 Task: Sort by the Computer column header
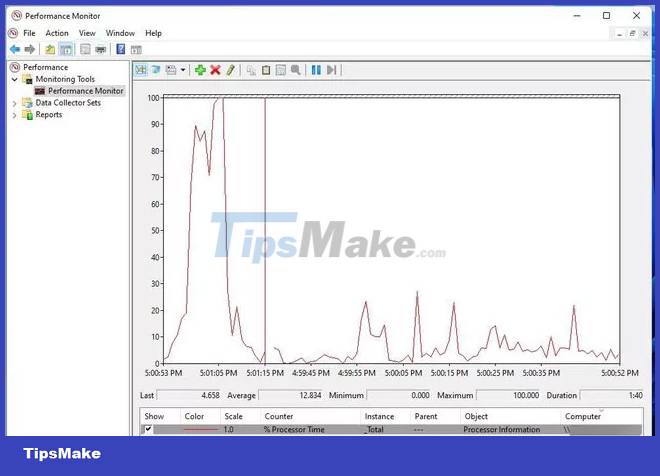583,416
